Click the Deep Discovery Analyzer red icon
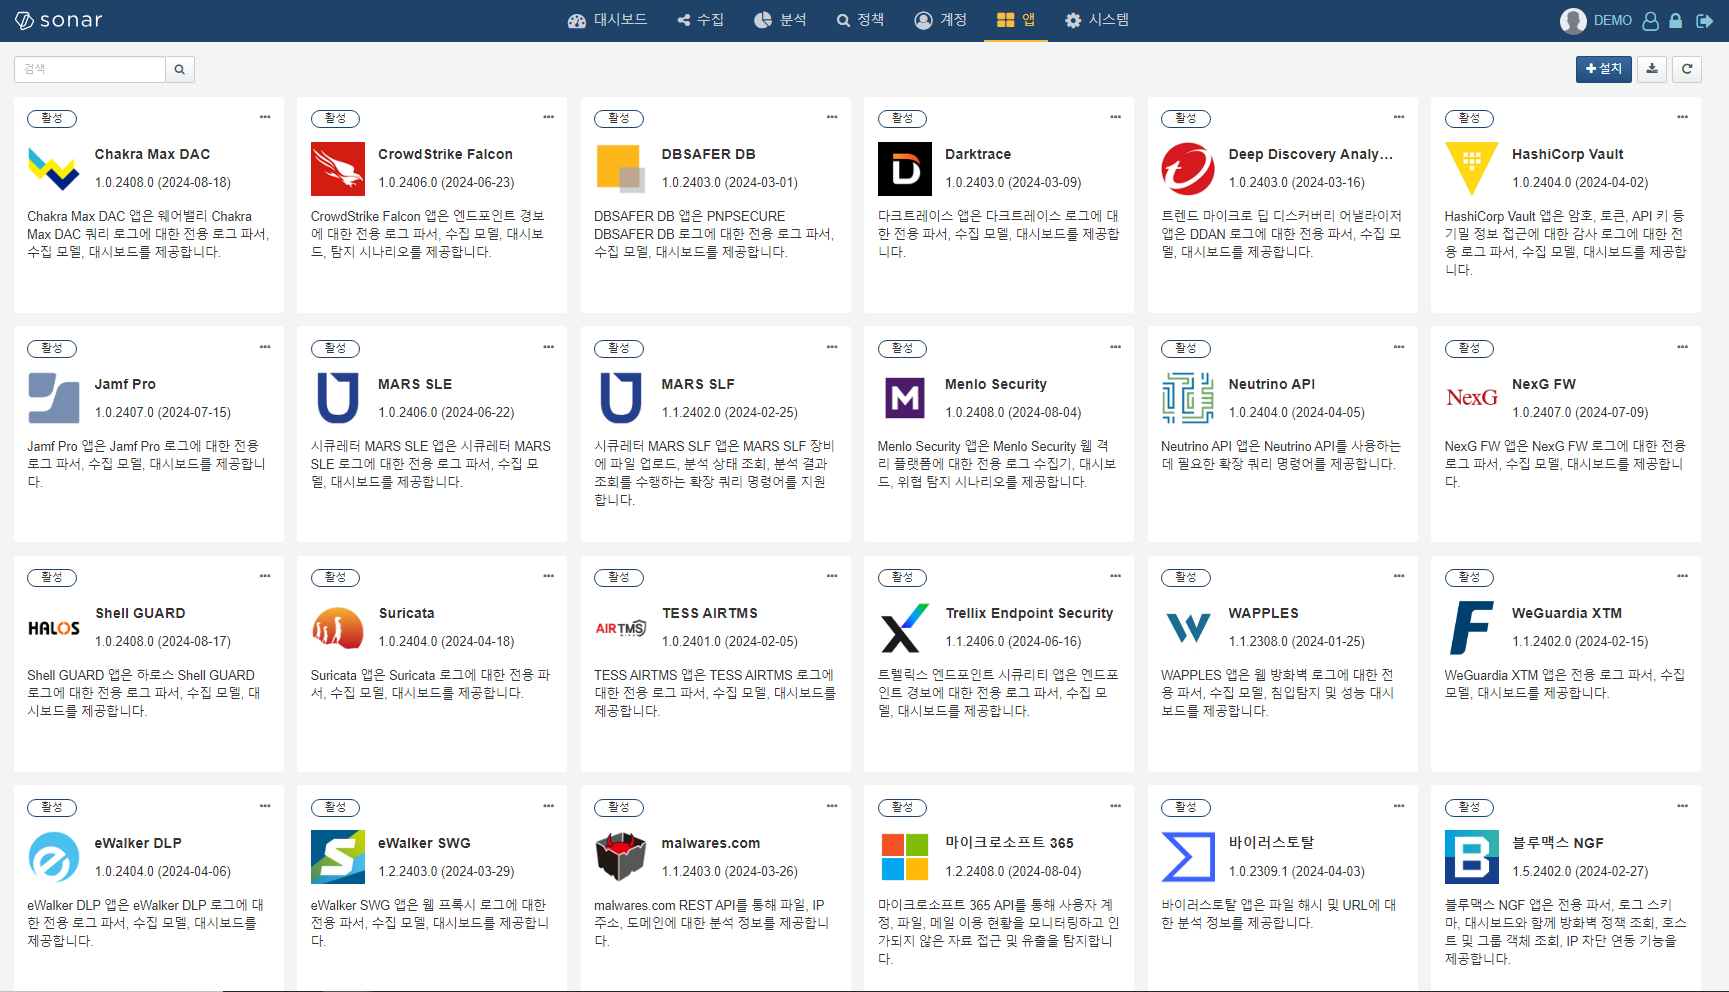This screenshot has width=1729, height=992. [1188, 169]
